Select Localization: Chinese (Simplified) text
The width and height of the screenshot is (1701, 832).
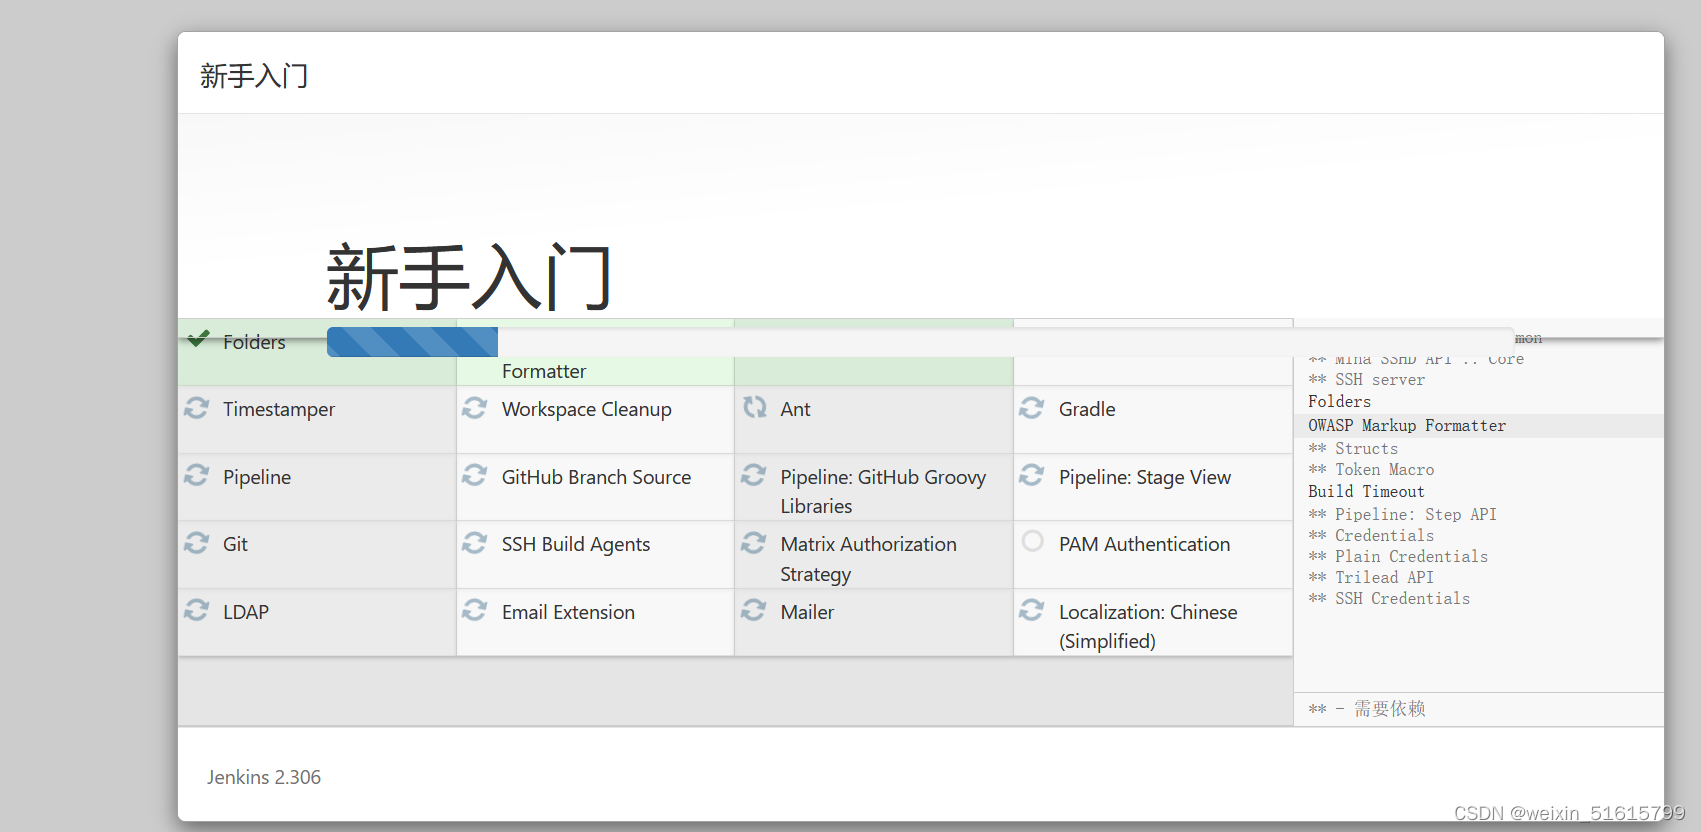tap(1148, 626)
